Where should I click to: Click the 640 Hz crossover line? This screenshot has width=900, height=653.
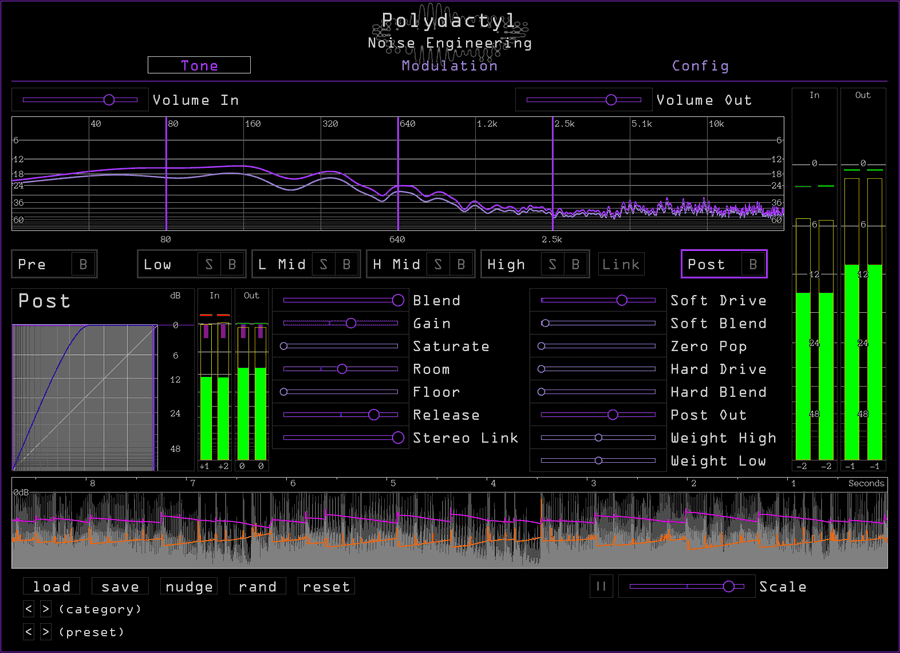point(398,173)
